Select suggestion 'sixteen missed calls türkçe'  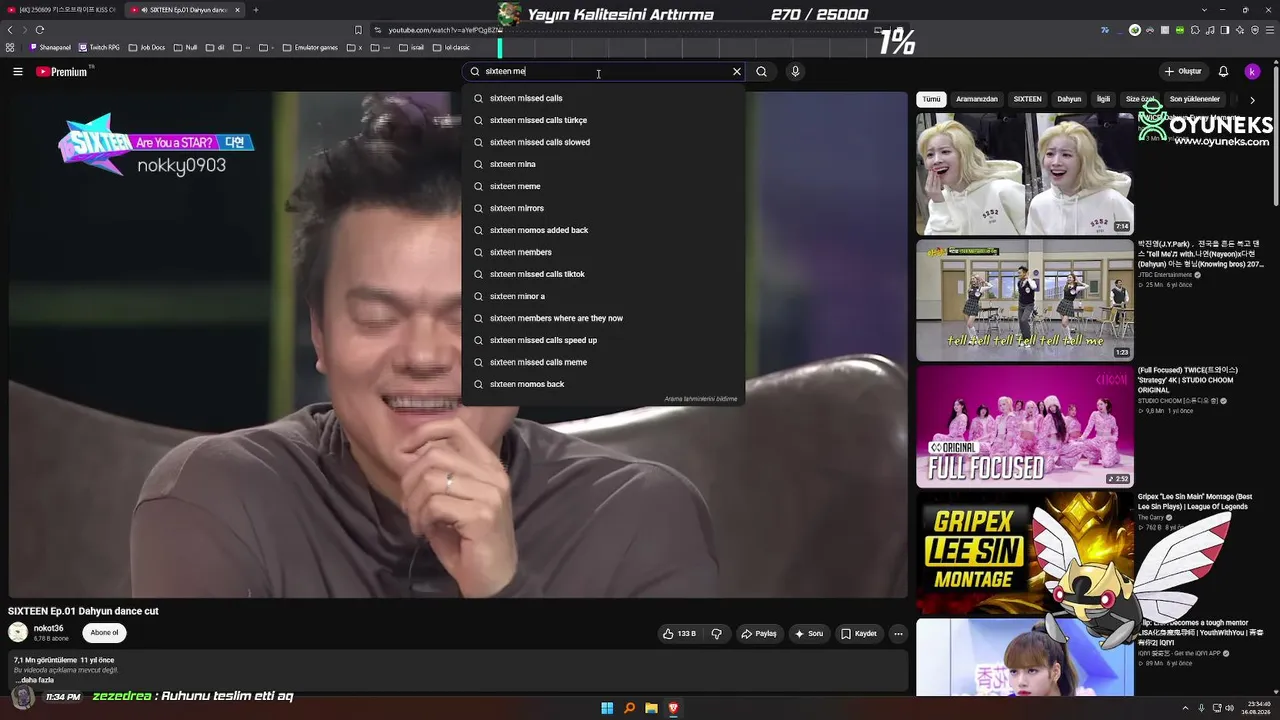pyautogui.click(x=603, y=120)
